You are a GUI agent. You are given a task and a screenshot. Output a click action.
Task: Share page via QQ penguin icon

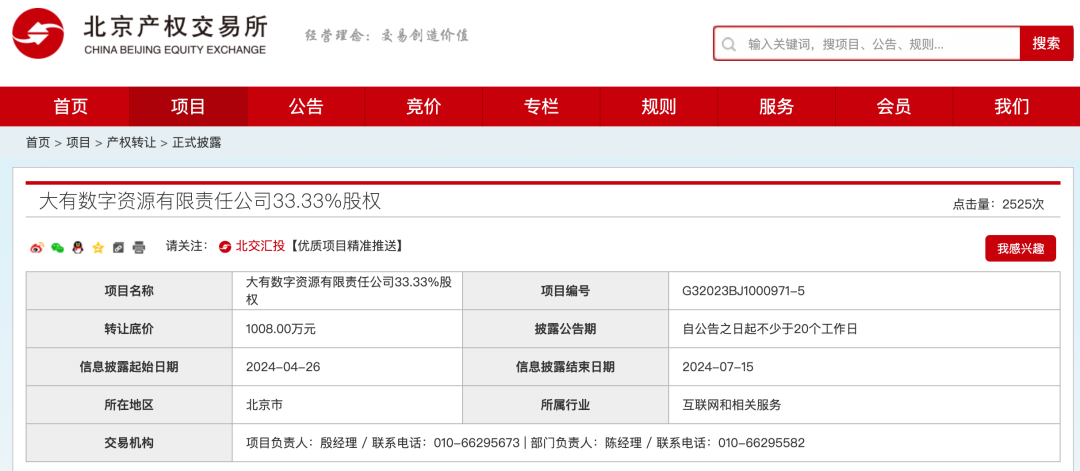[78, 248]
